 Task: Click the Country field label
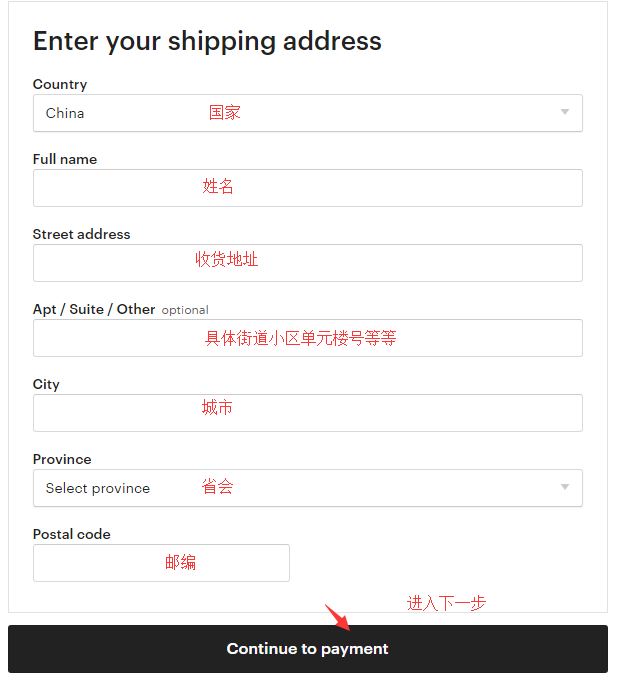coord(60,85)
